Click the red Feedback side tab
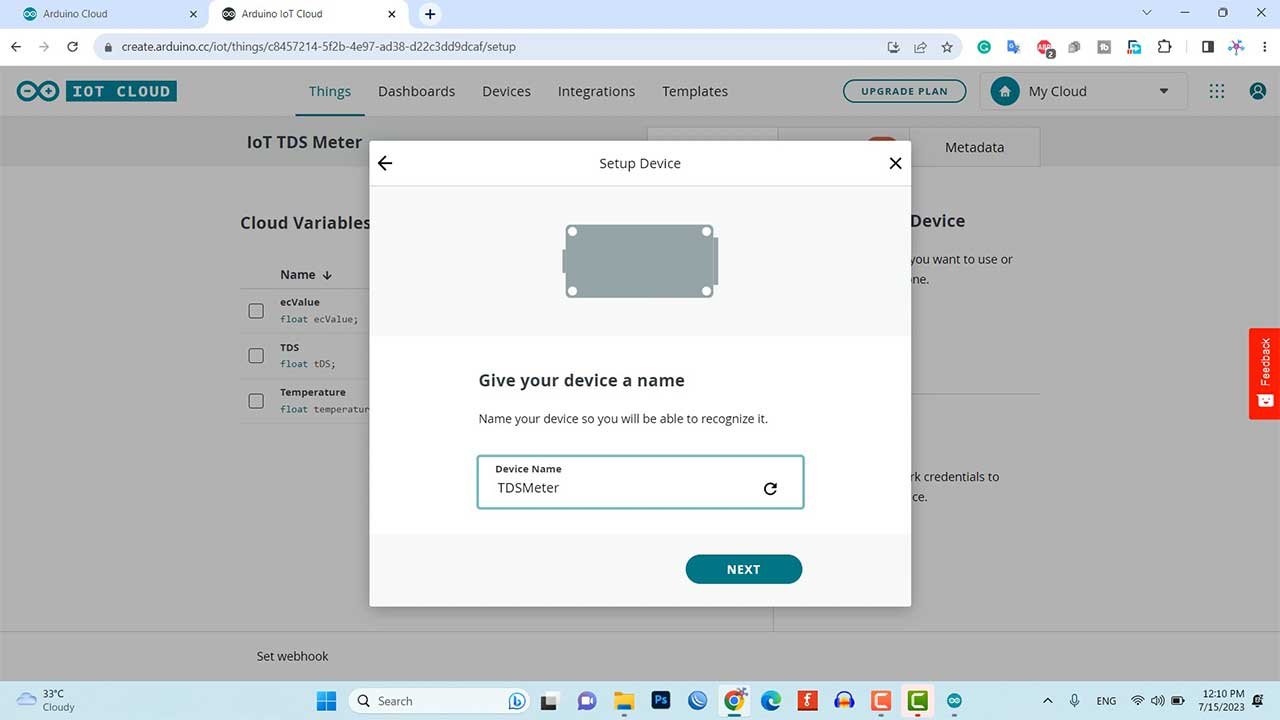1280x720 pixels. coord(1264,373)
